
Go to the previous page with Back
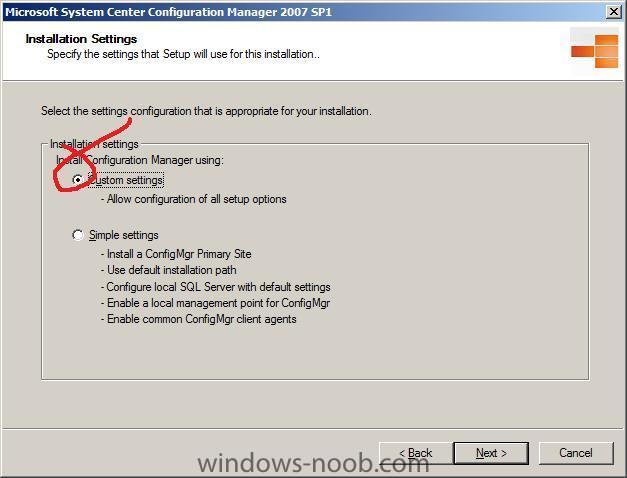(416, 453)
